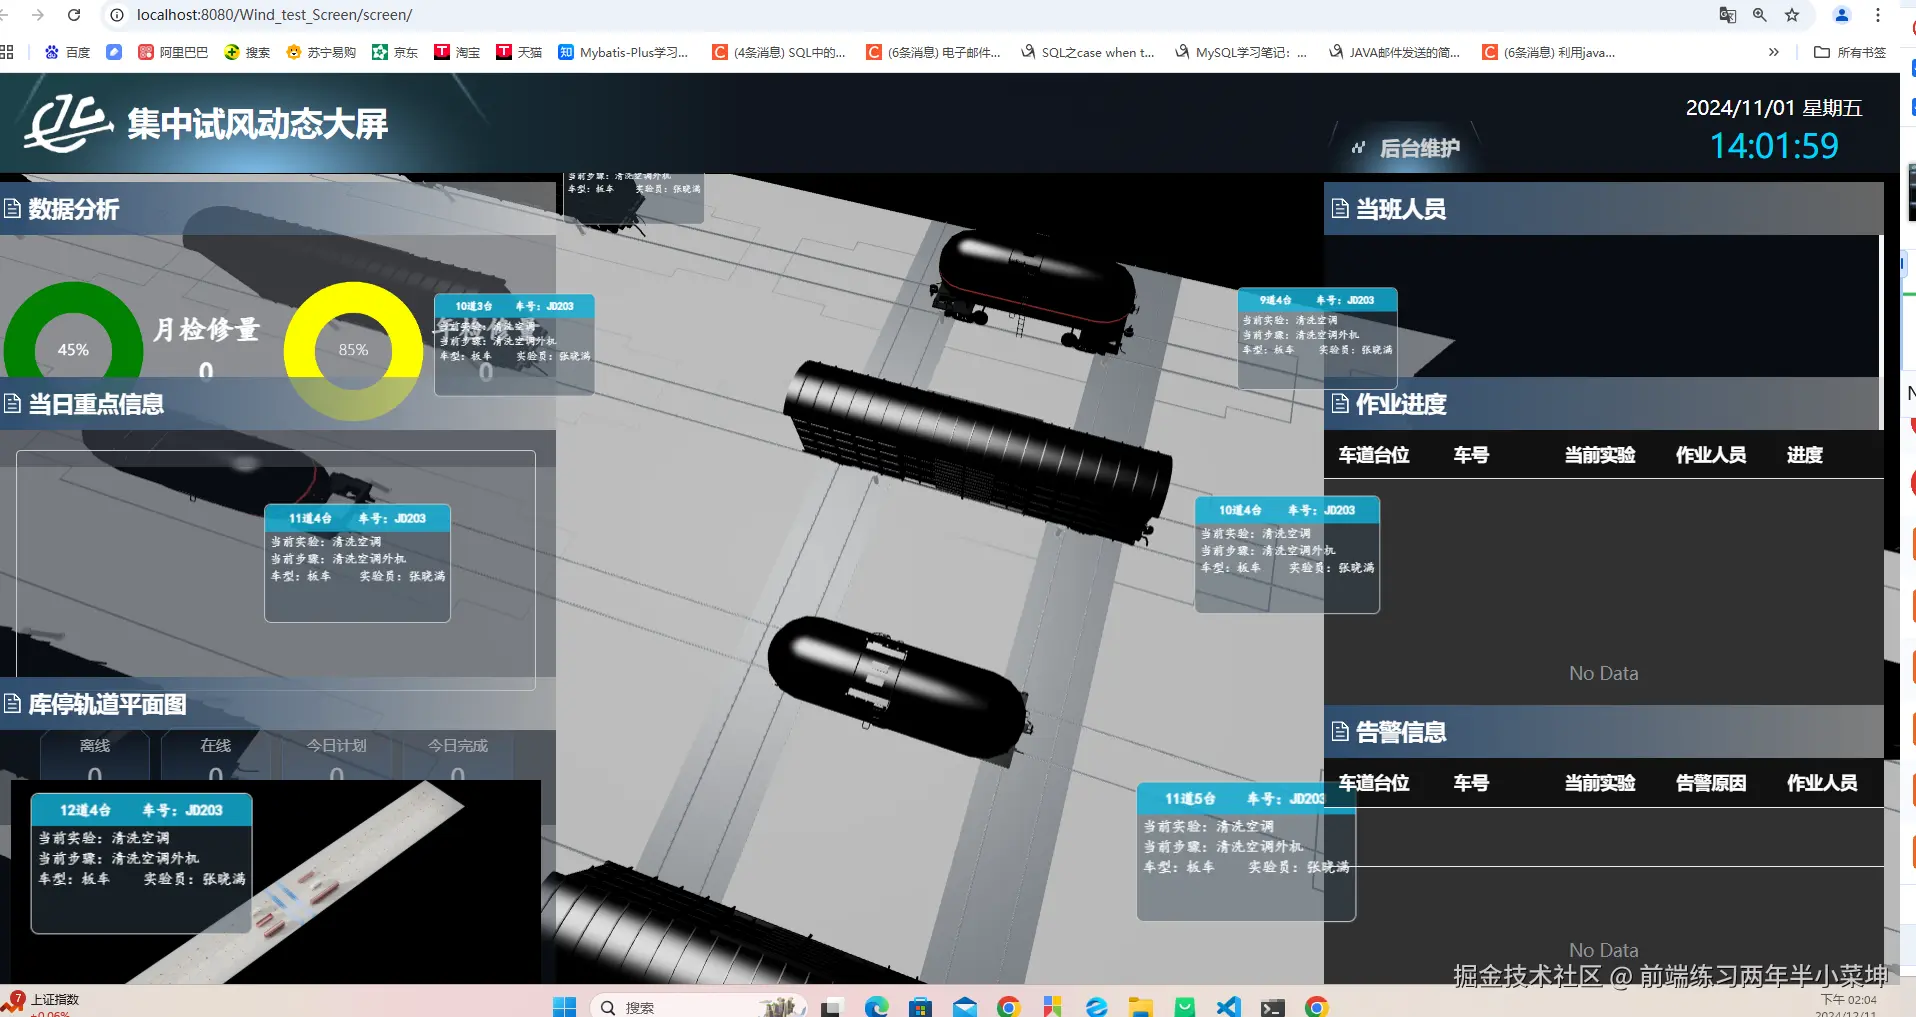Image resolution: width=1916 pixels, height=1017 pixels.
Task: Click the dashboard logo next to 集中试风动态大屏
Action: 68,122
